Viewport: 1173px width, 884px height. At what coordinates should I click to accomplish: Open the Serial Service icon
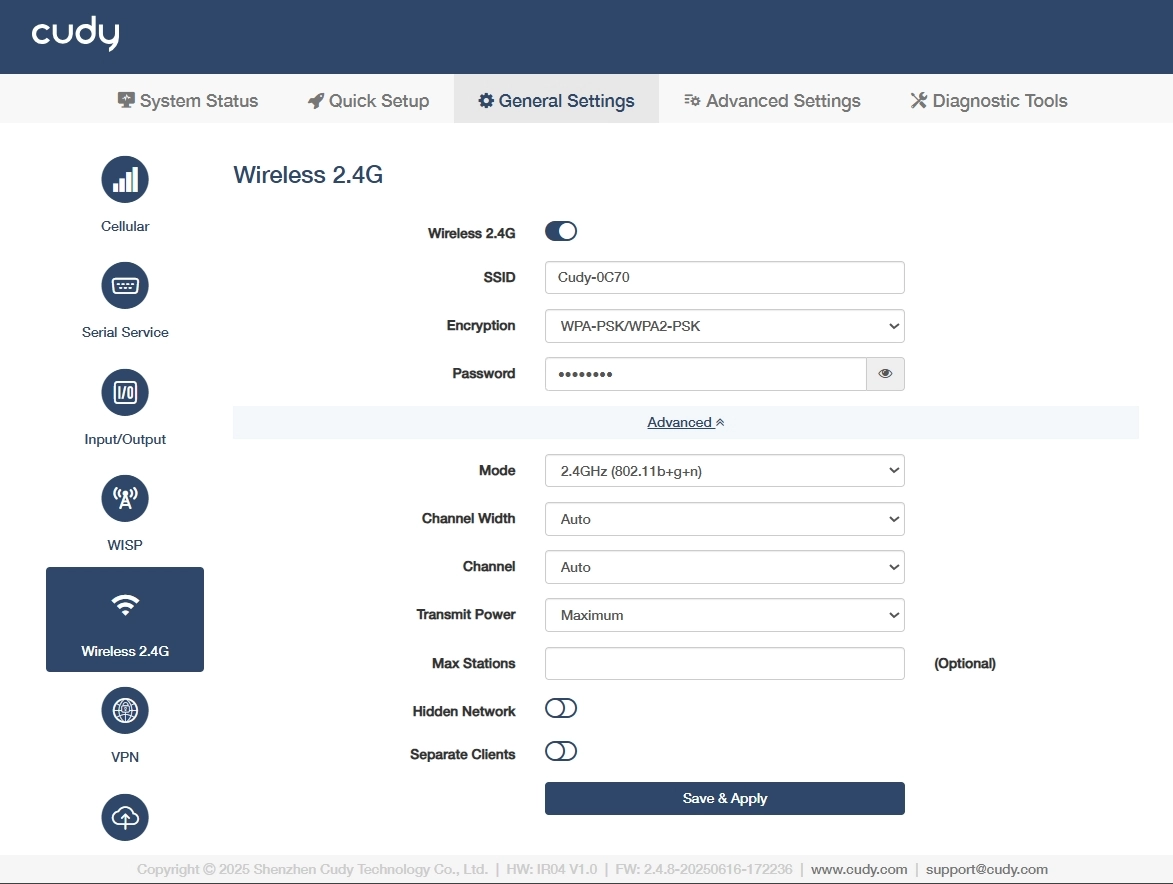125,286
